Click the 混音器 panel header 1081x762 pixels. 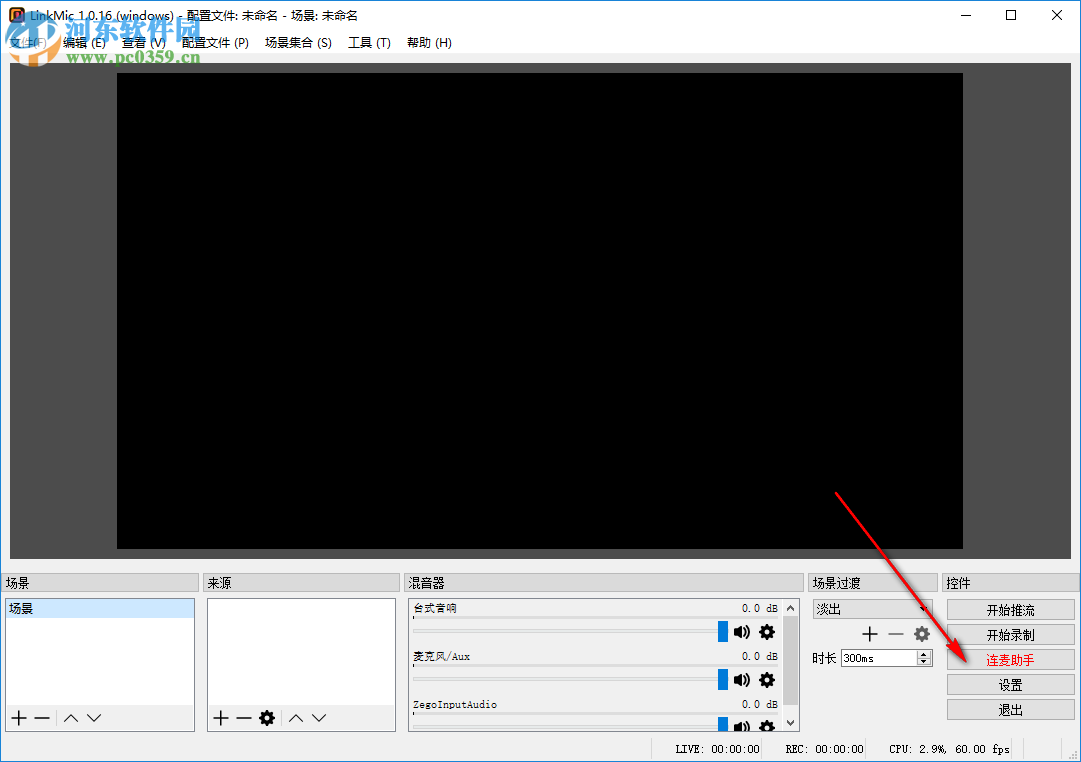coord(604,583)
